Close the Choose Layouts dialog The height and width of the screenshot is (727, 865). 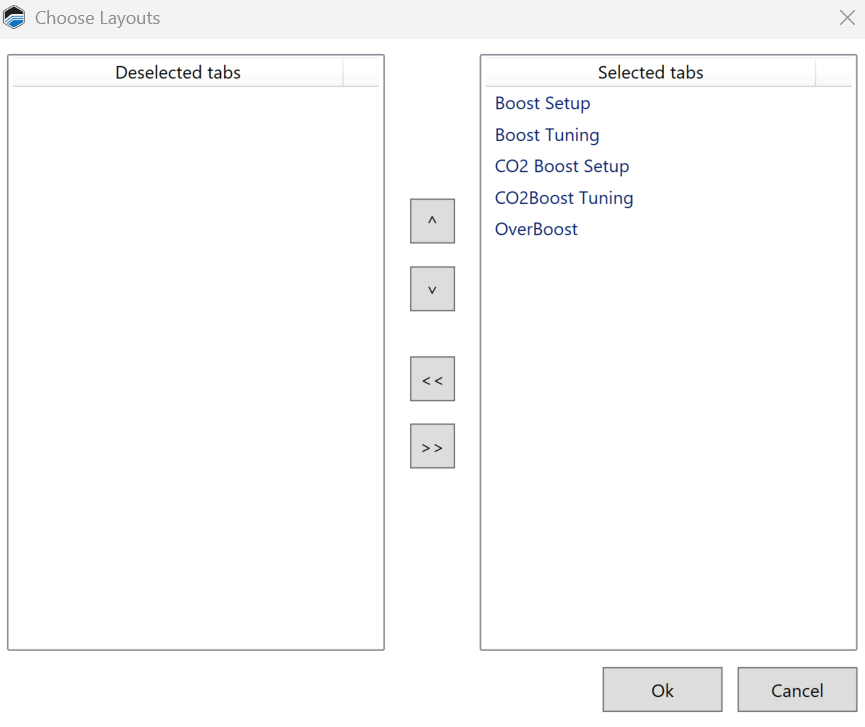pyautogui.click(x=846, y=18)
